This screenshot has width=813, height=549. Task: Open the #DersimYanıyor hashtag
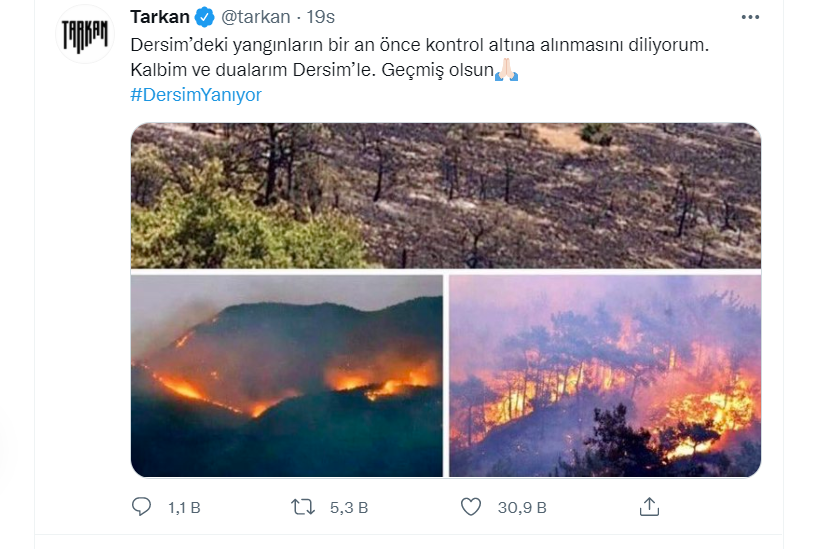(x=196, y=95)
